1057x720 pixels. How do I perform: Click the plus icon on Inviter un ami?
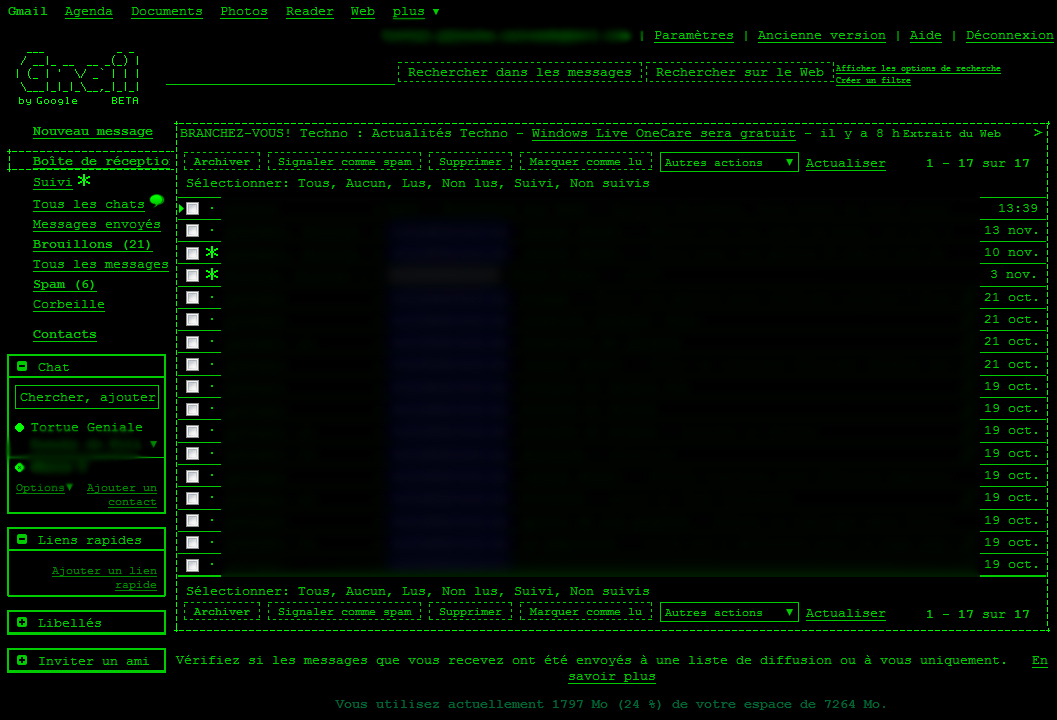(22, 661)
